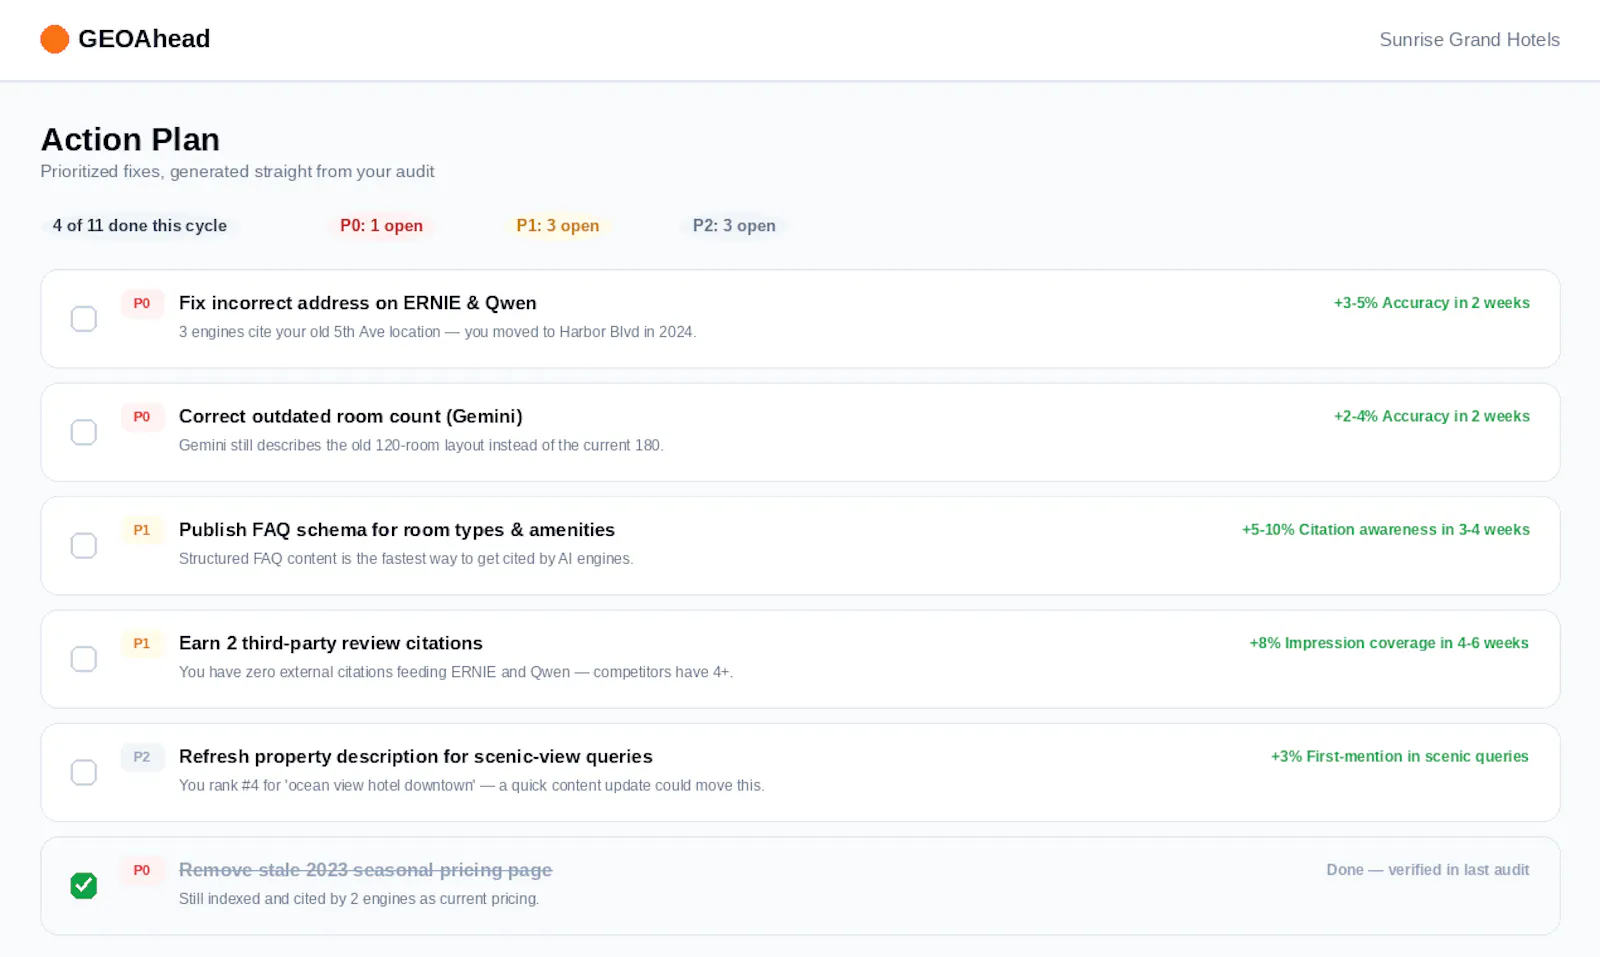Click the +2-4% Accuracy in 2 weeks impact
1600x957 pixels.
(1431, 416)
